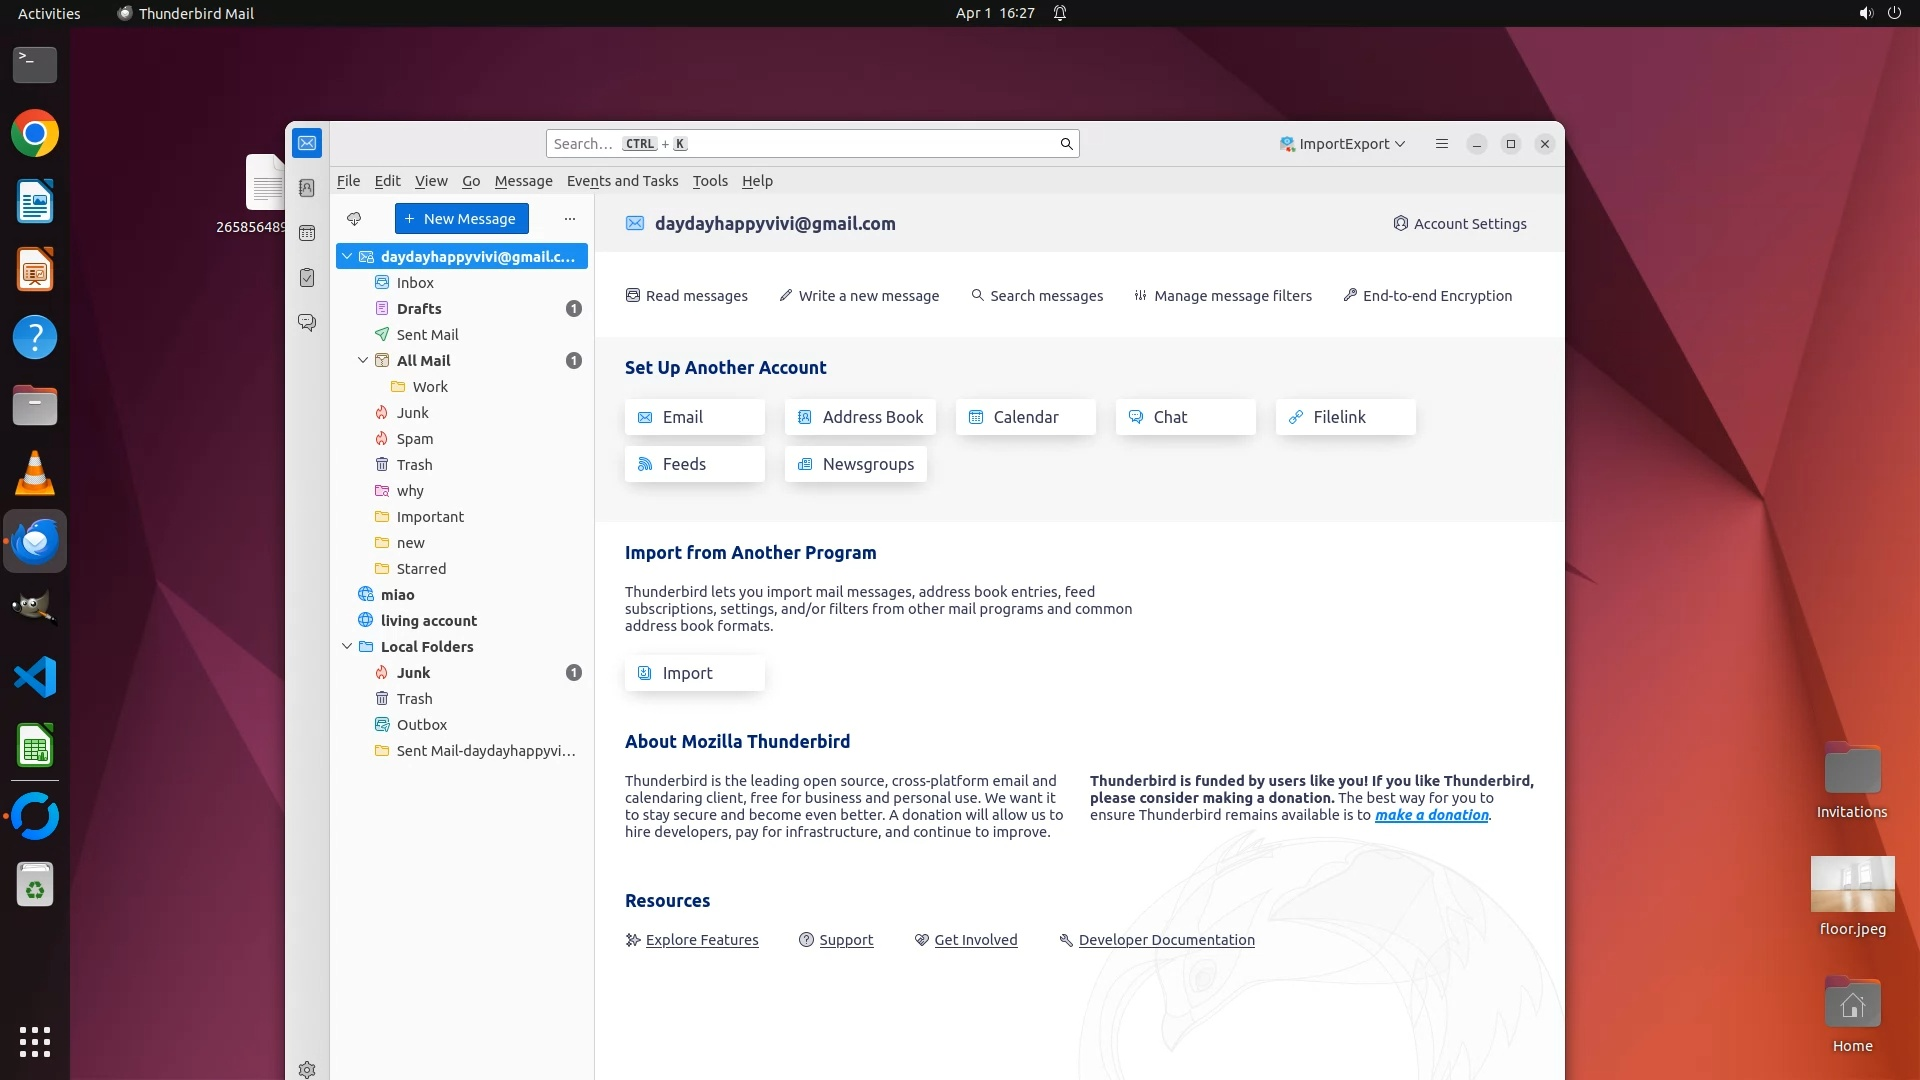The image size is (1920, 1080).
Task: Open the Events and Tasks menu
Action: (x=622, y=181)
